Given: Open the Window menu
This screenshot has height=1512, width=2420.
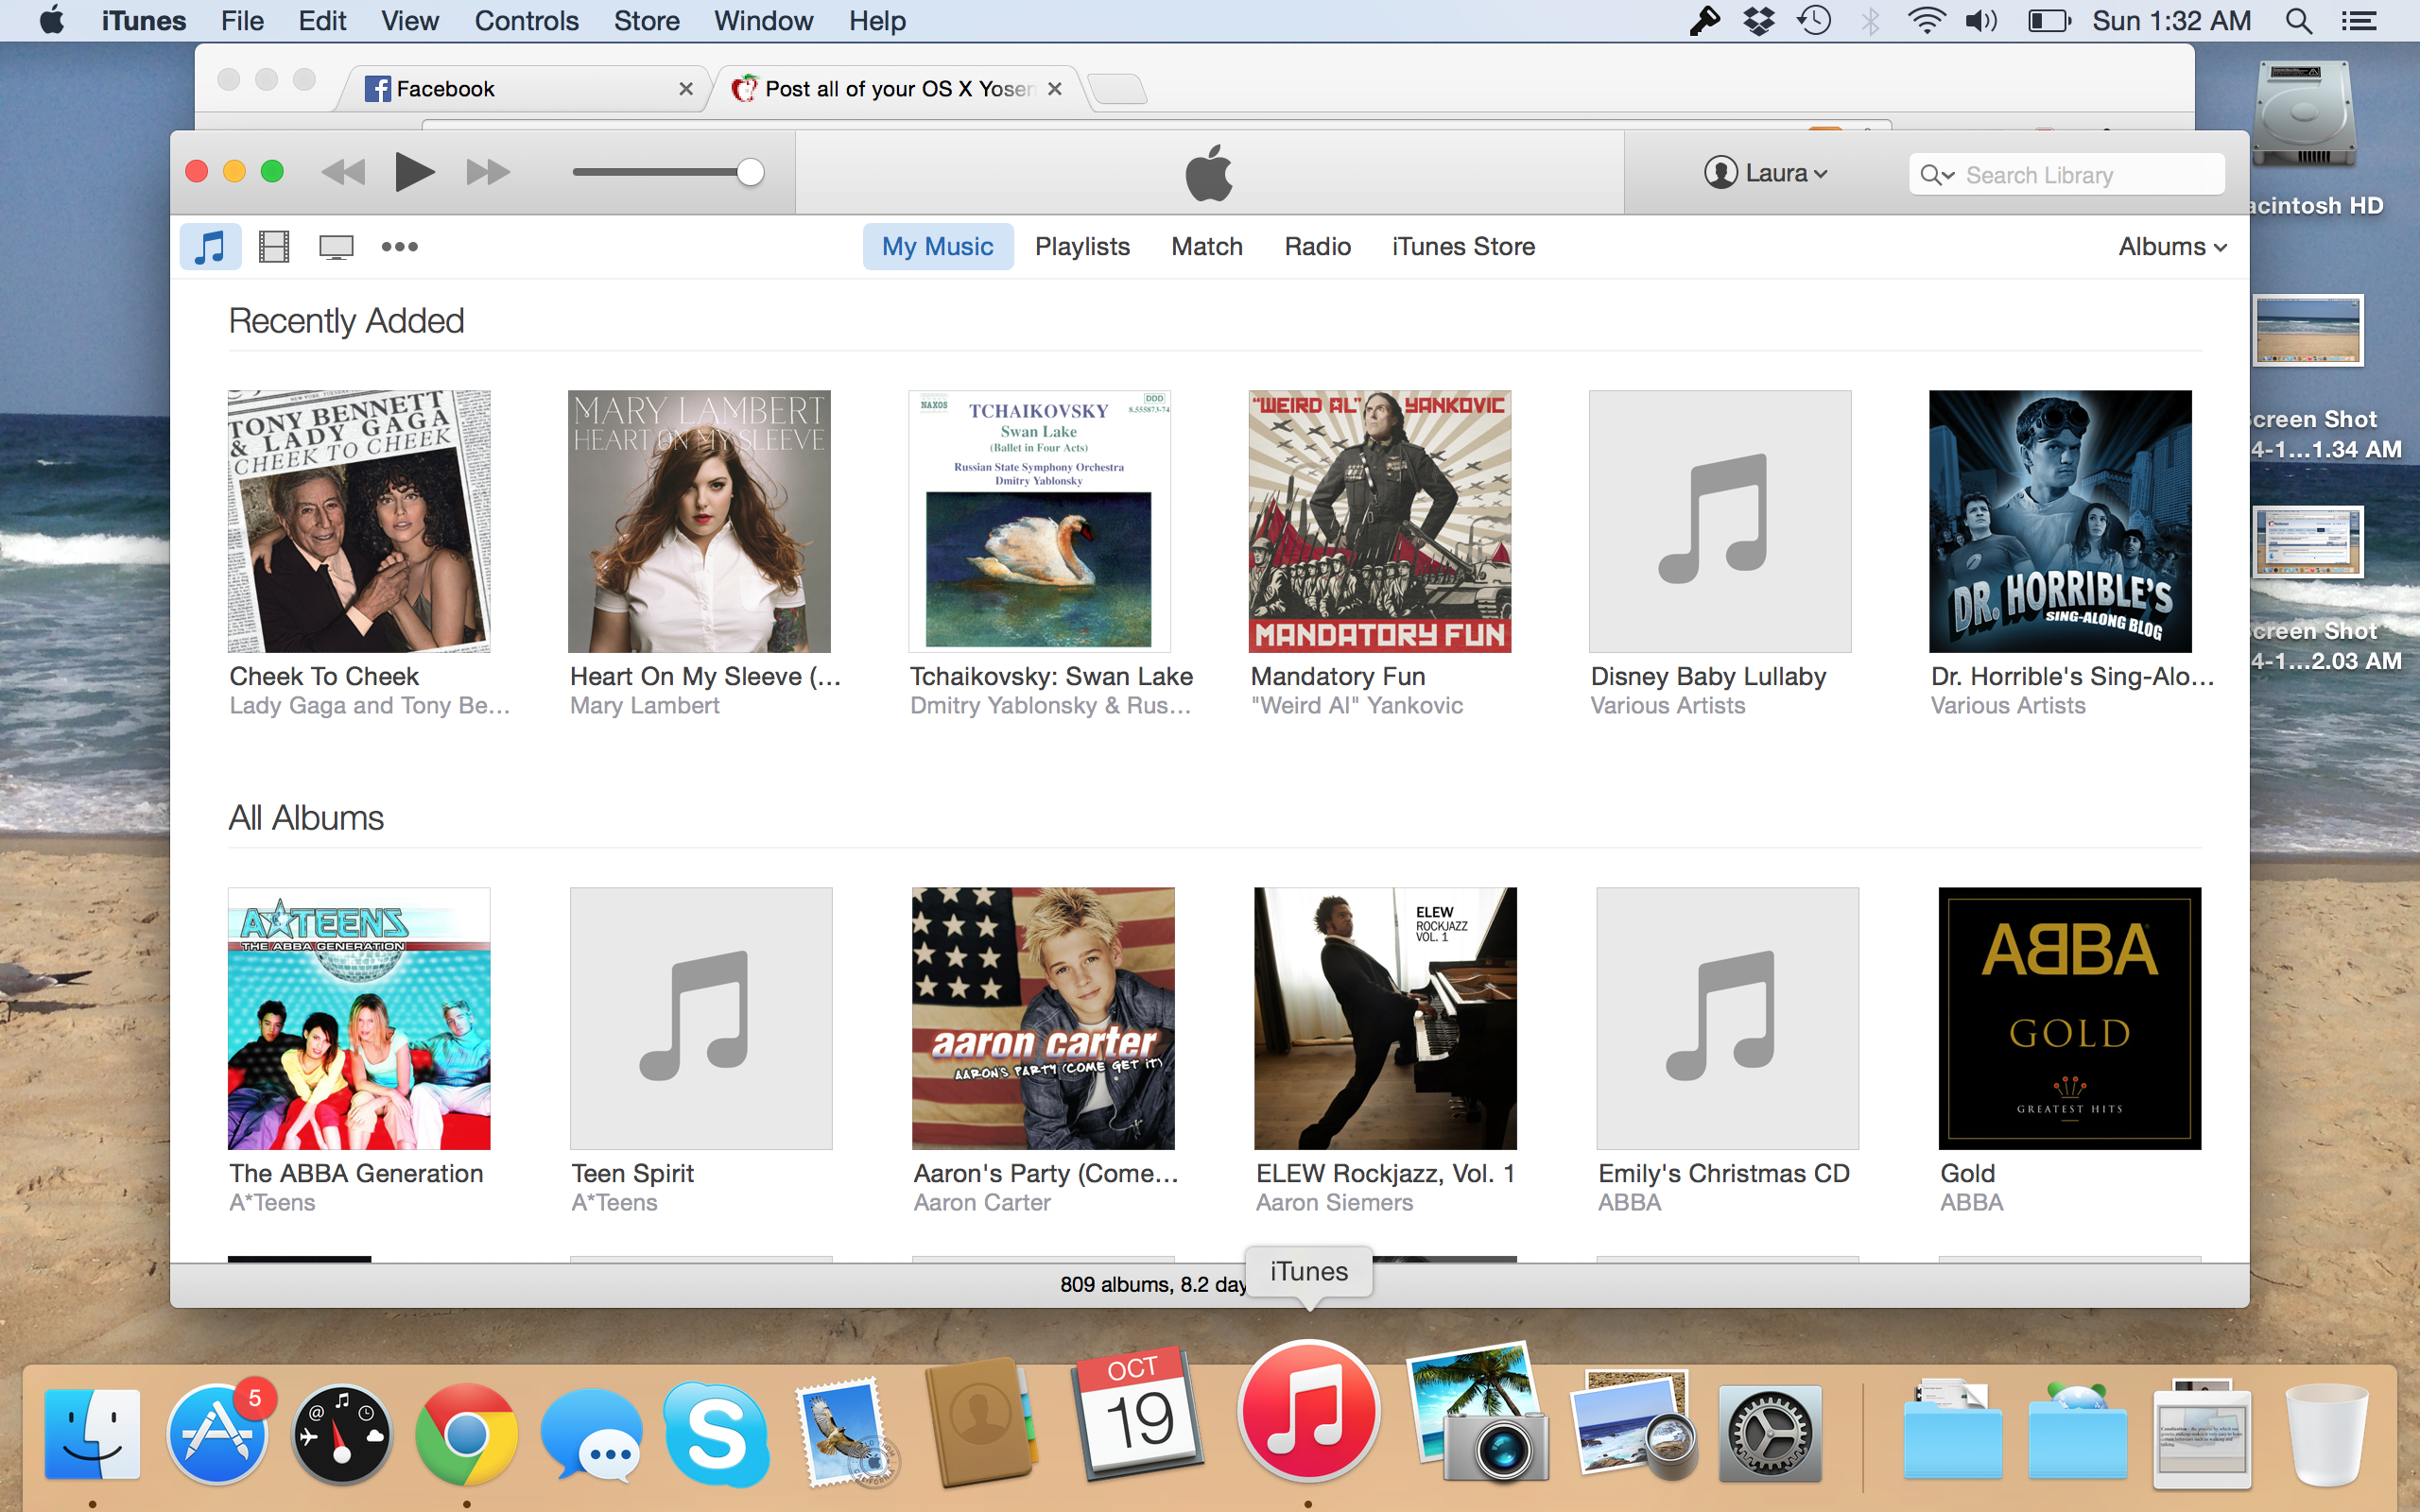Looking at the screenshot, I should click(x=763, y=20).
